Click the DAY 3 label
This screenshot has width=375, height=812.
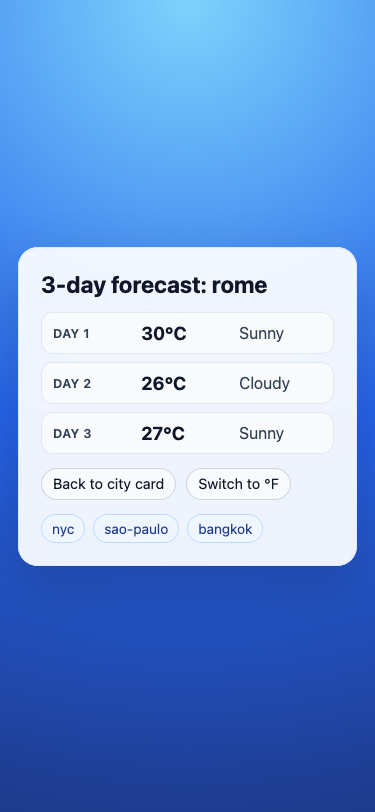(72, 433)
